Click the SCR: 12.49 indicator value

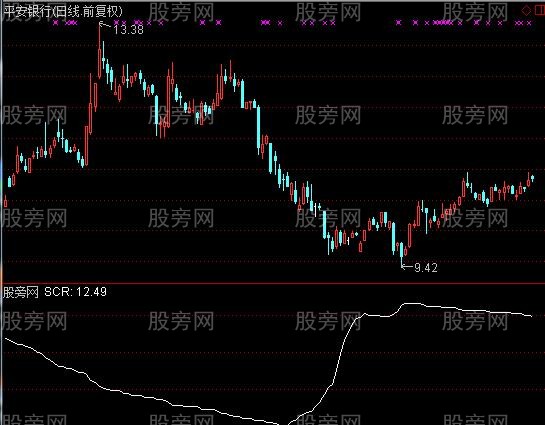75,292
